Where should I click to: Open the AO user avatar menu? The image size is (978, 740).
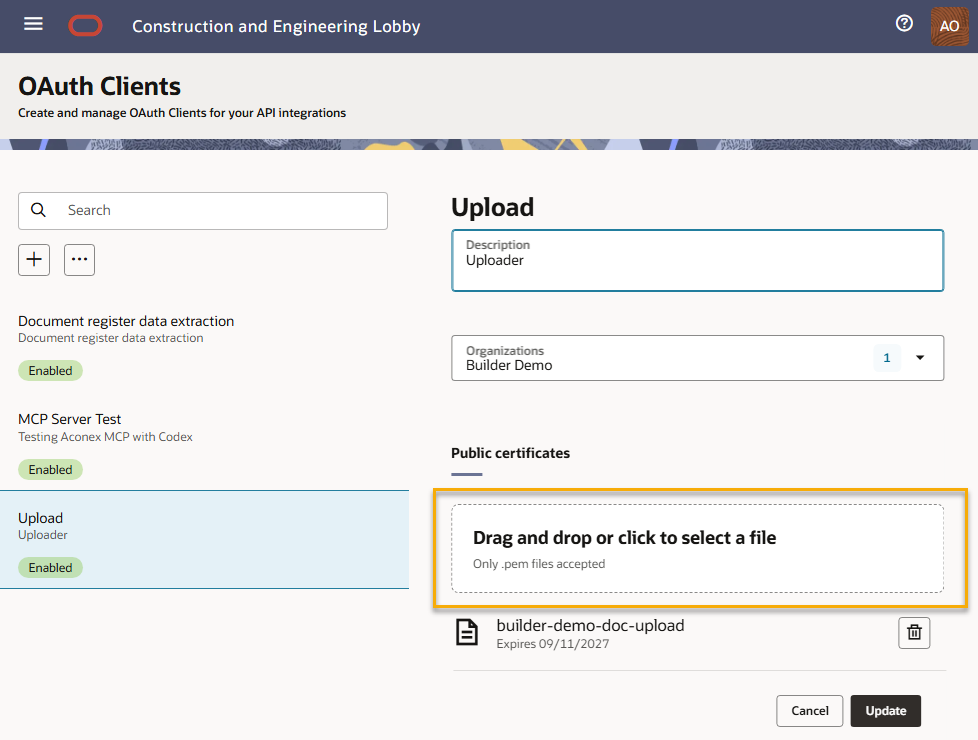(949, 26)
